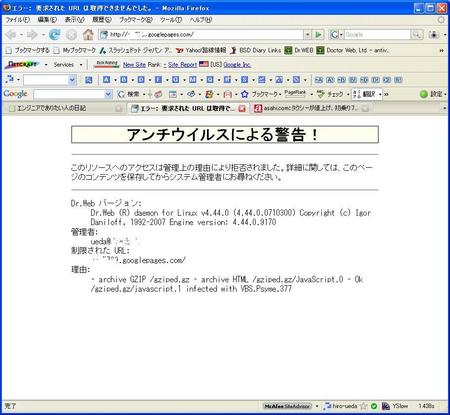This screenshot has height=415, width=450.
Task: Close the エラー tab with its red button
Action: (x=242, y=108)
